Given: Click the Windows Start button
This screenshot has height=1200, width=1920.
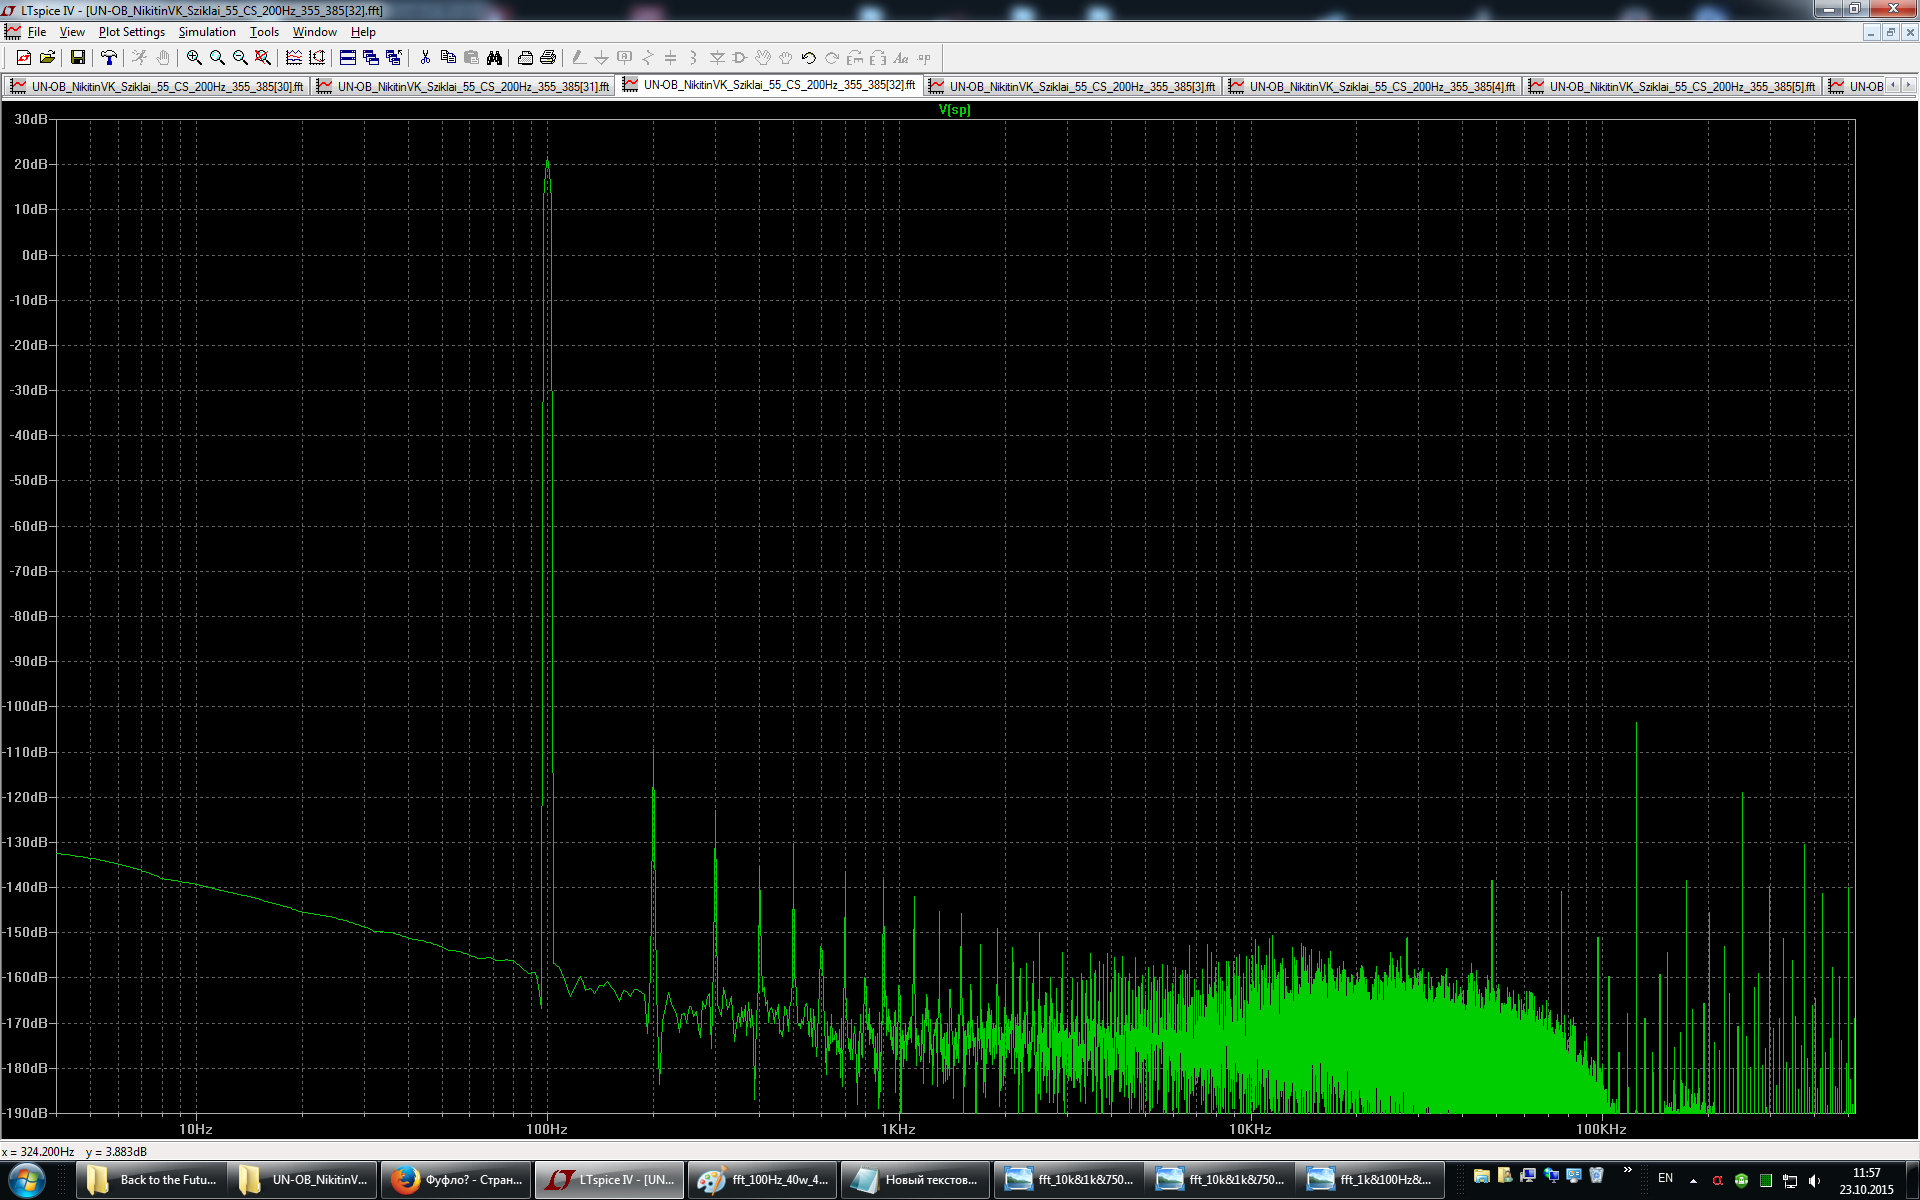Looking at the screenshot, I should coord(26,1180).
